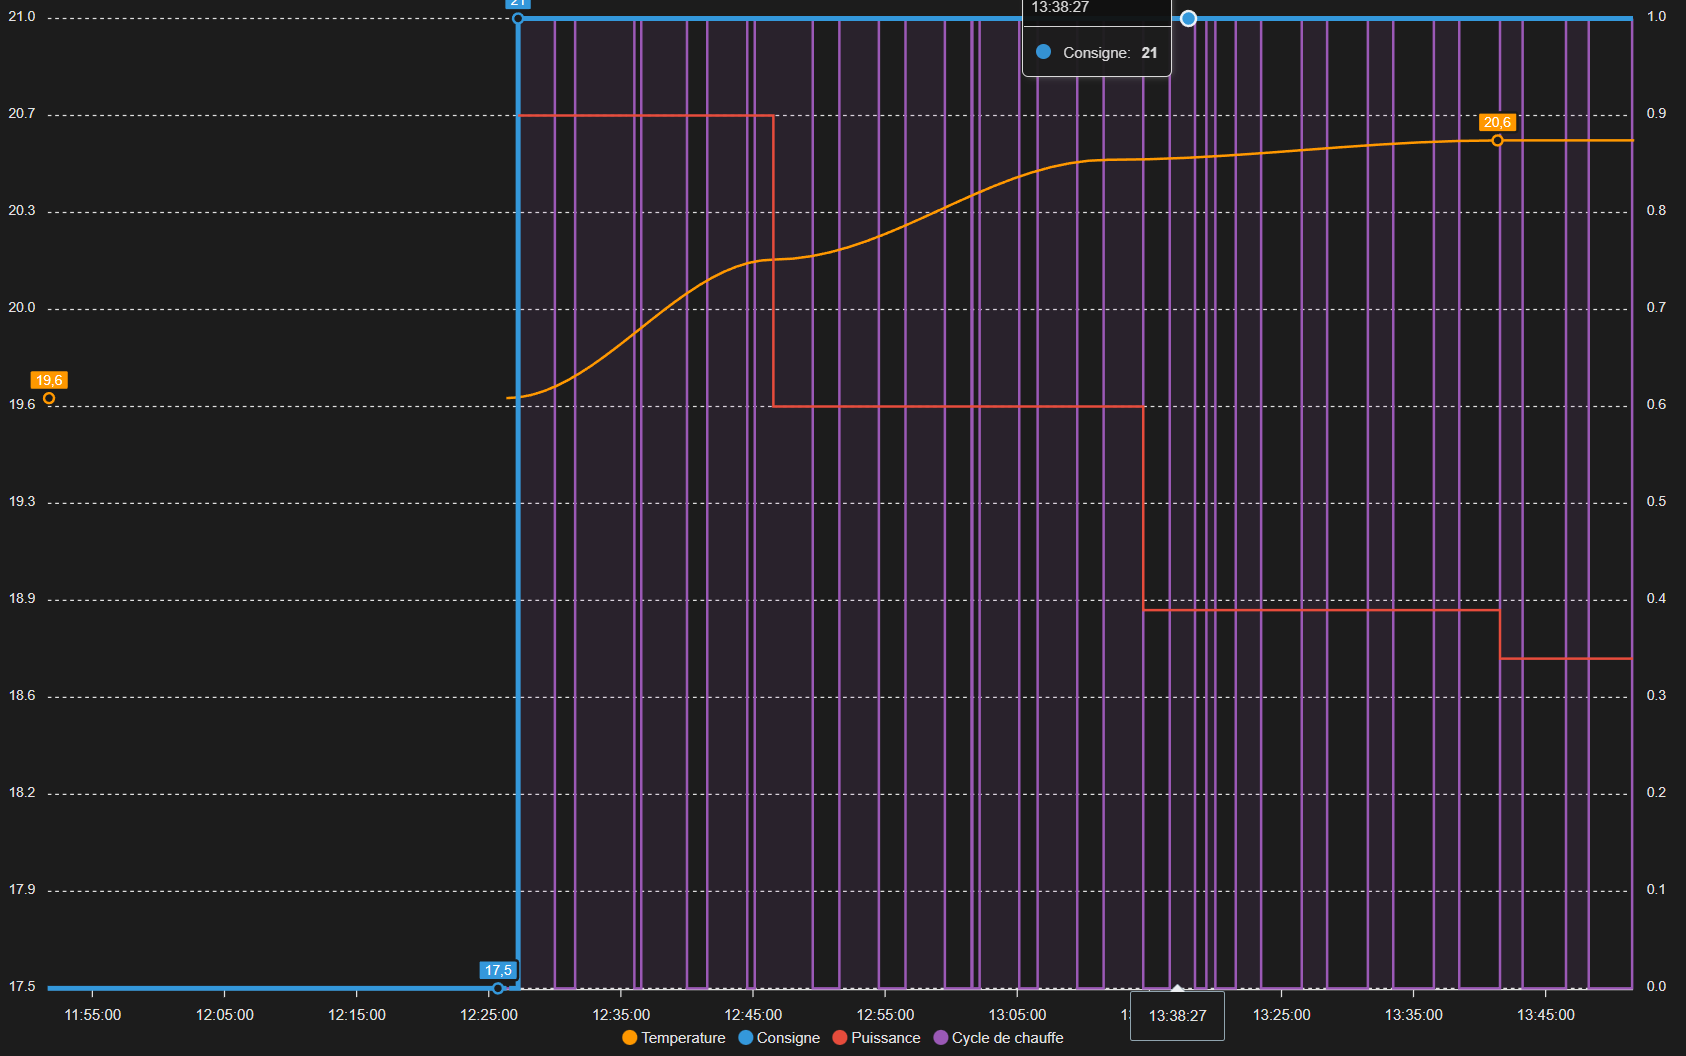Viewport: 1686px width, 1056px height.
Task: Click the orange 19,6 value label
Action: pyautogui.click(x=49, y=380)
